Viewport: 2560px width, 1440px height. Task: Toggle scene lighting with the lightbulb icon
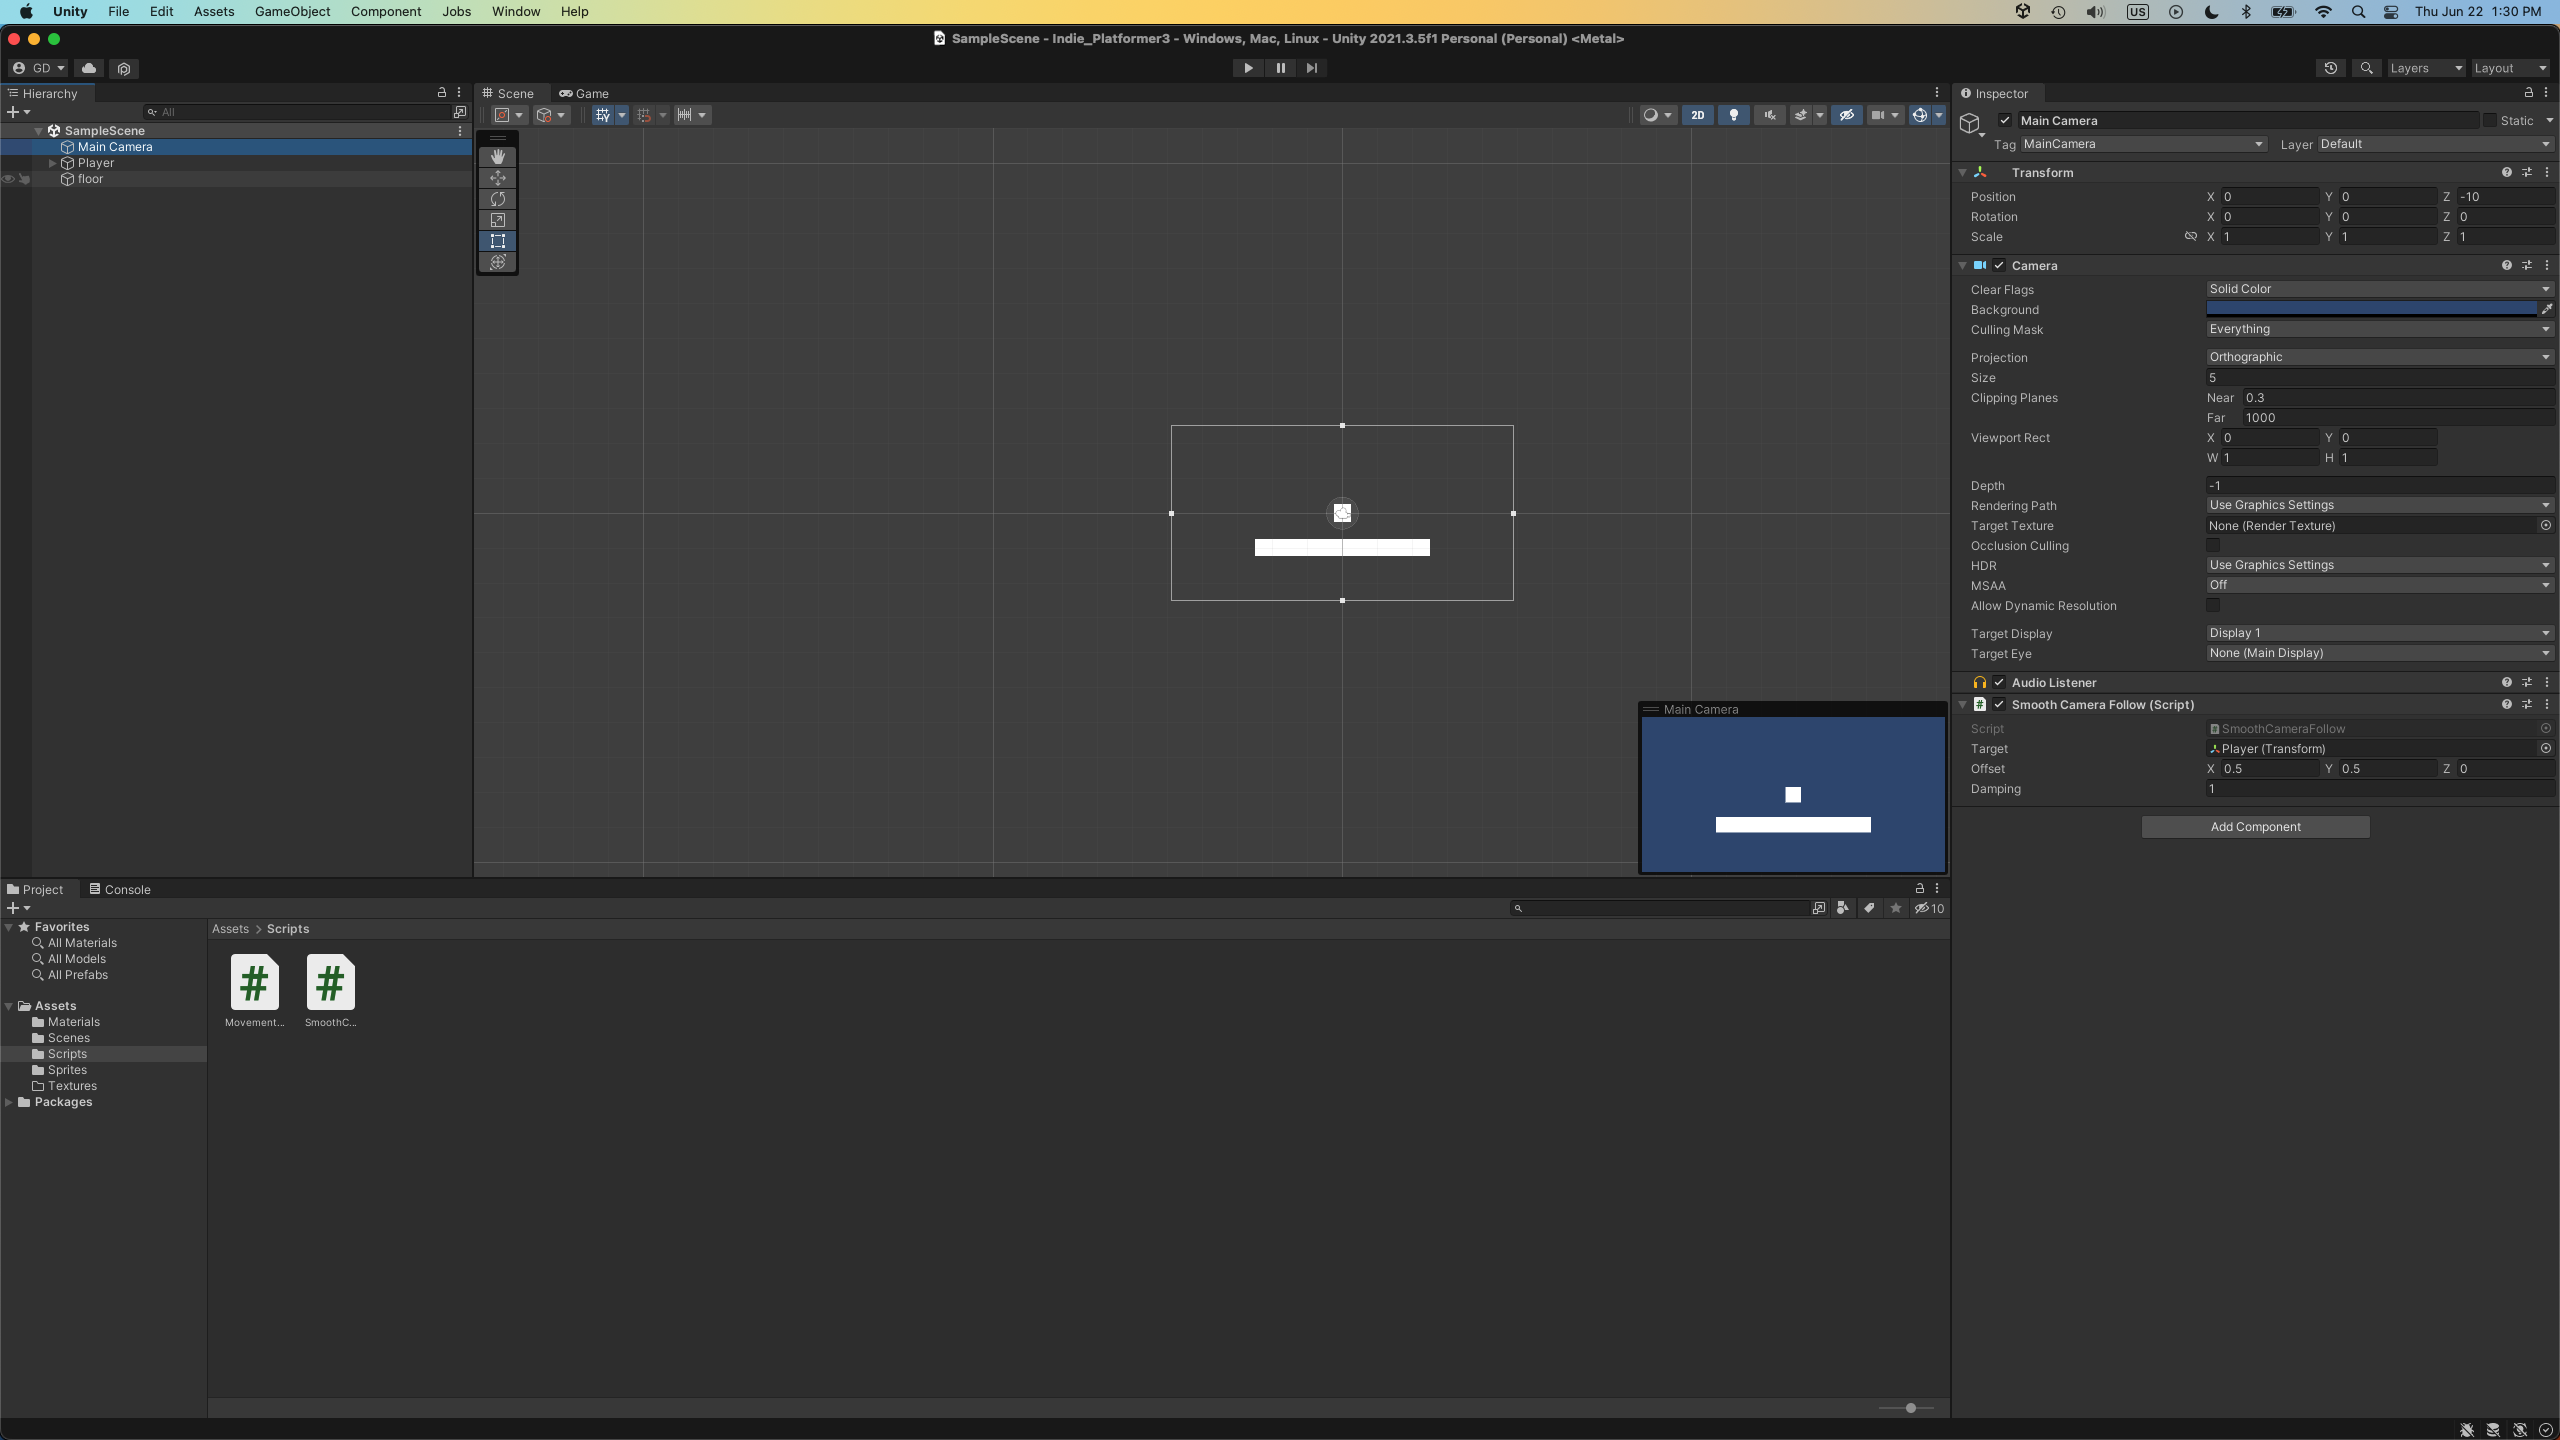(x=1733, y=115)
